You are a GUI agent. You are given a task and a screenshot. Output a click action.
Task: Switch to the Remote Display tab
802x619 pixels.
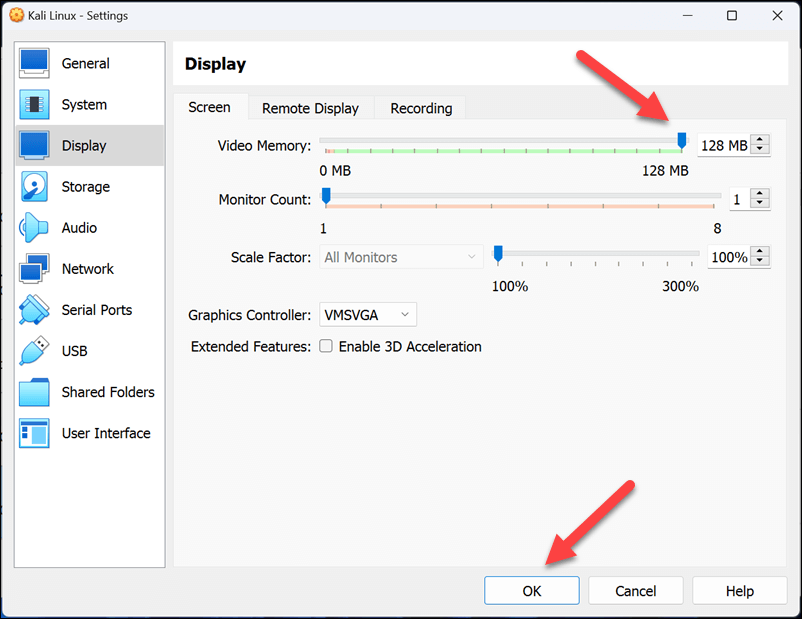pyautogui.click(x=310, y=108)
